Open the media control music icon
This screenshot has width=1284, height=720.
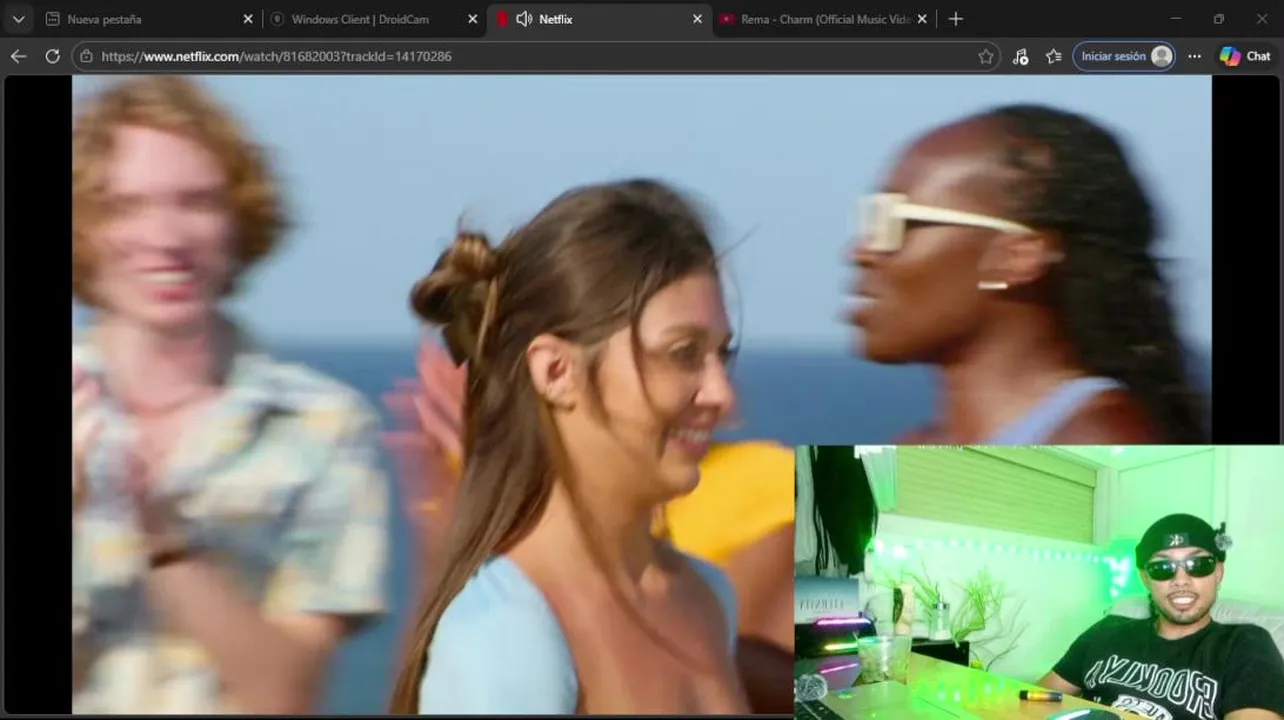1020,56
